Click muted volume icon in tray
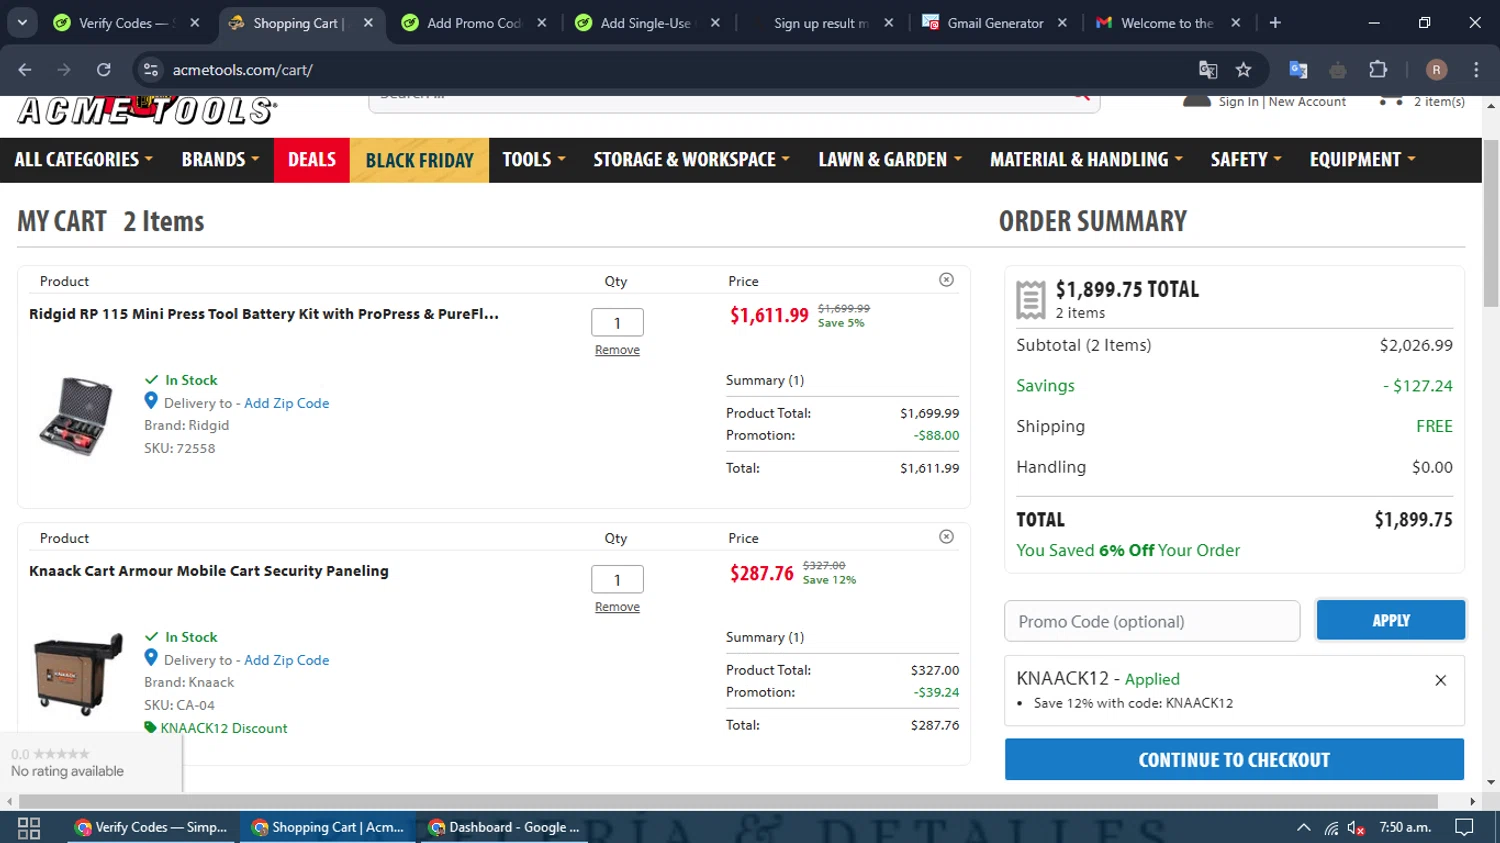 [x=1356, y=827]
